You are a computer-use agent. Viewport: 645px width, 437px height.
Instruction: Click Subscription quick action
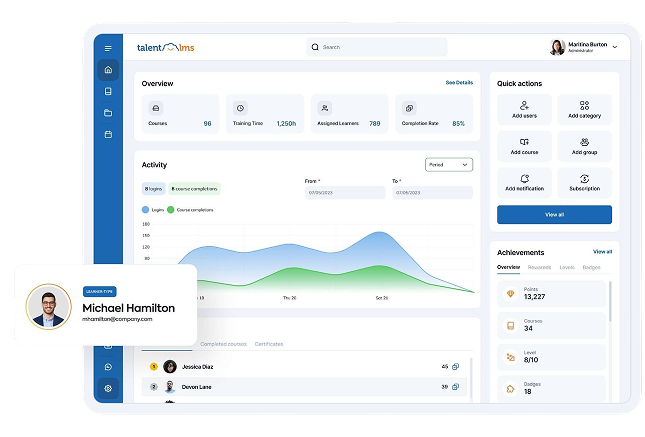(585, 183)
